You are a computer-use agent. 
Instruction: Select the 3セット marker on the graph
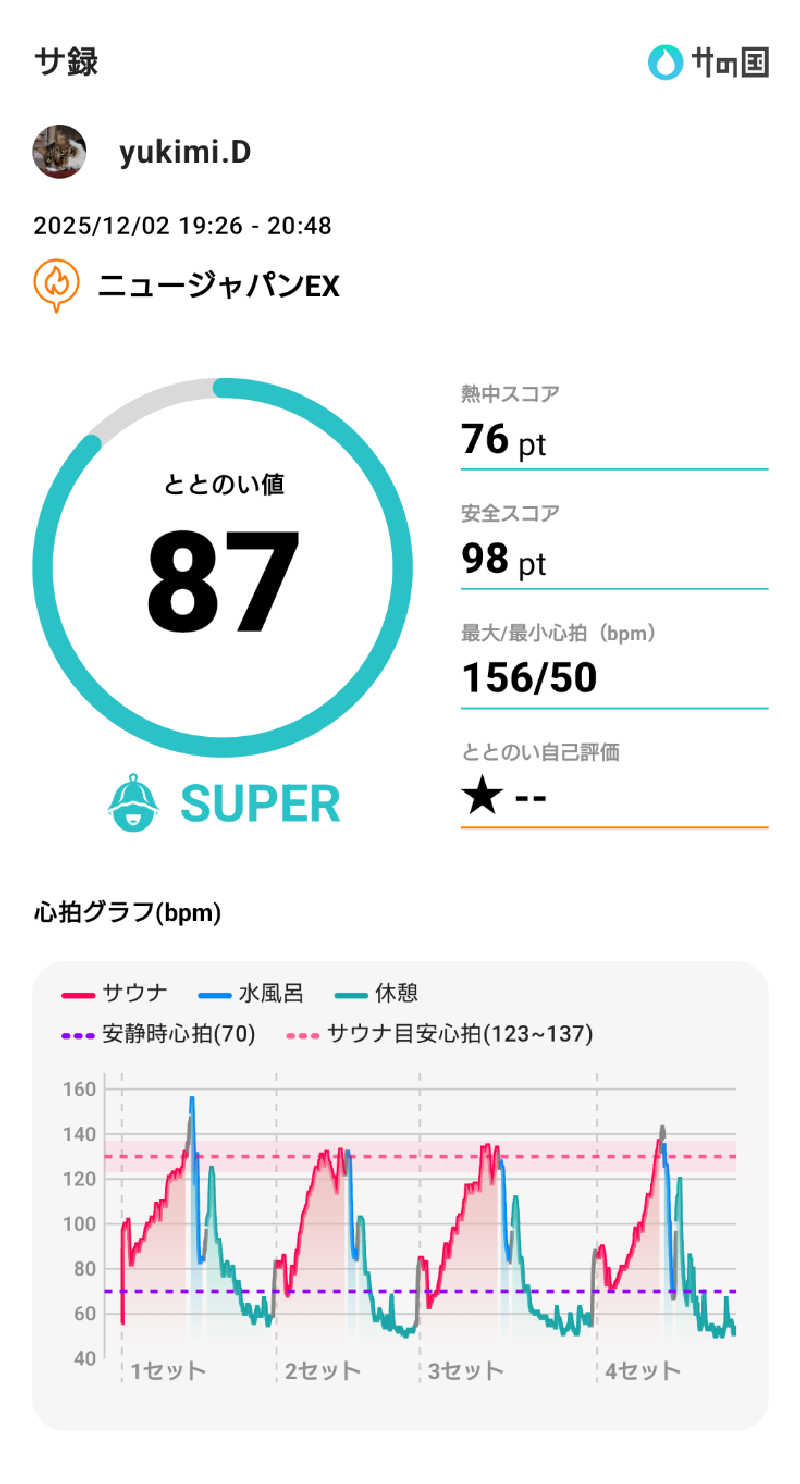(x=465, y=1370)
